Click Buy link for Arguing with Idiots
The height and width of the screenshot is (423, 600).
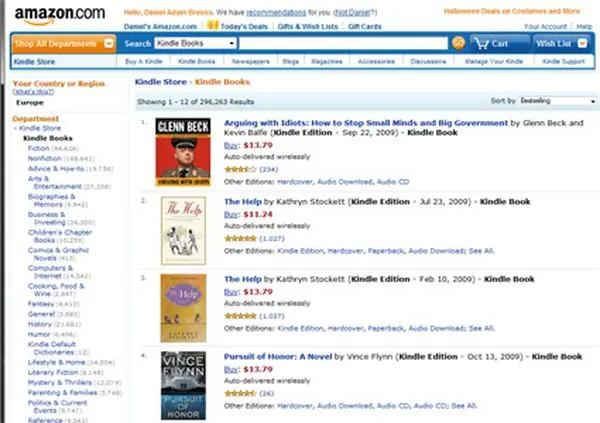pos(231,145)
